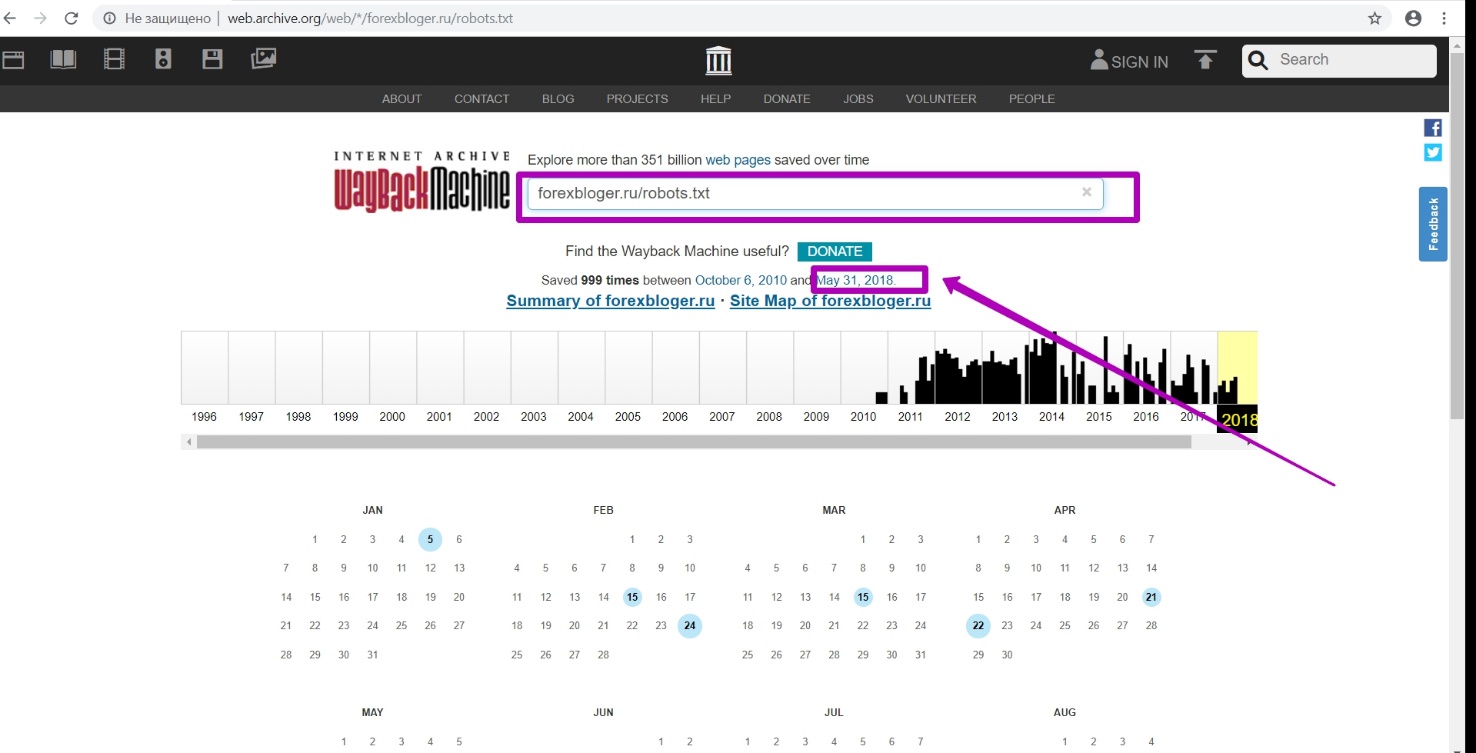Open the April 22 capture
This screenshot has height=753, width=1476.
[x=978, y=626]
